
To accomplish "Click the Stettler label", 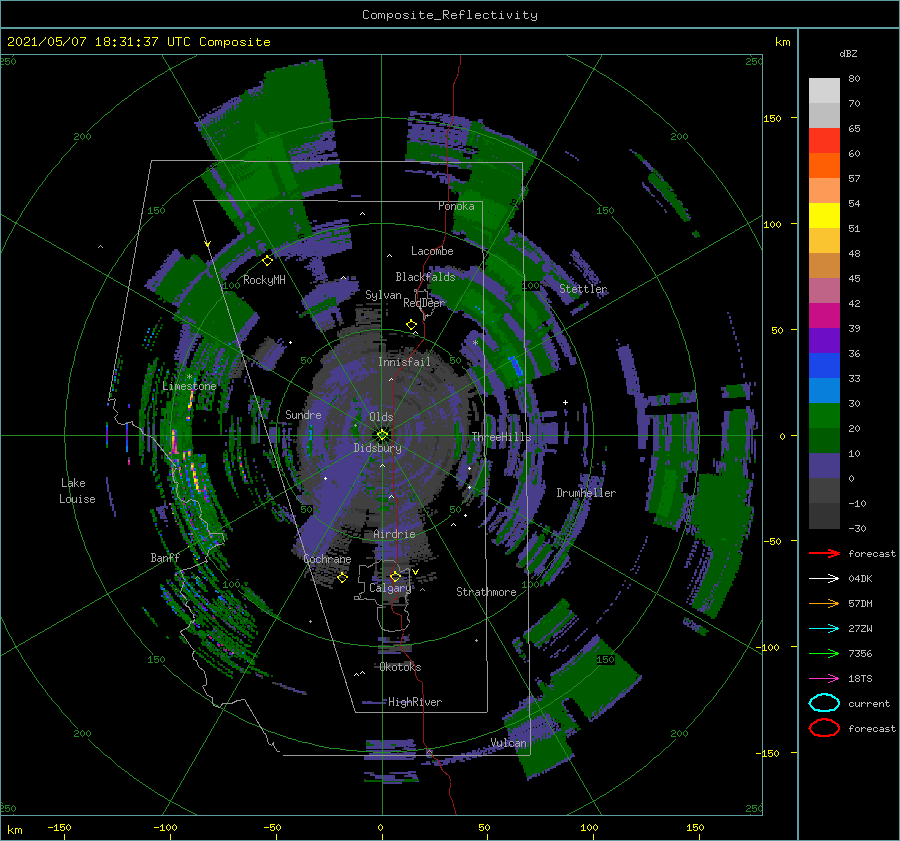I will click(583, 289).
